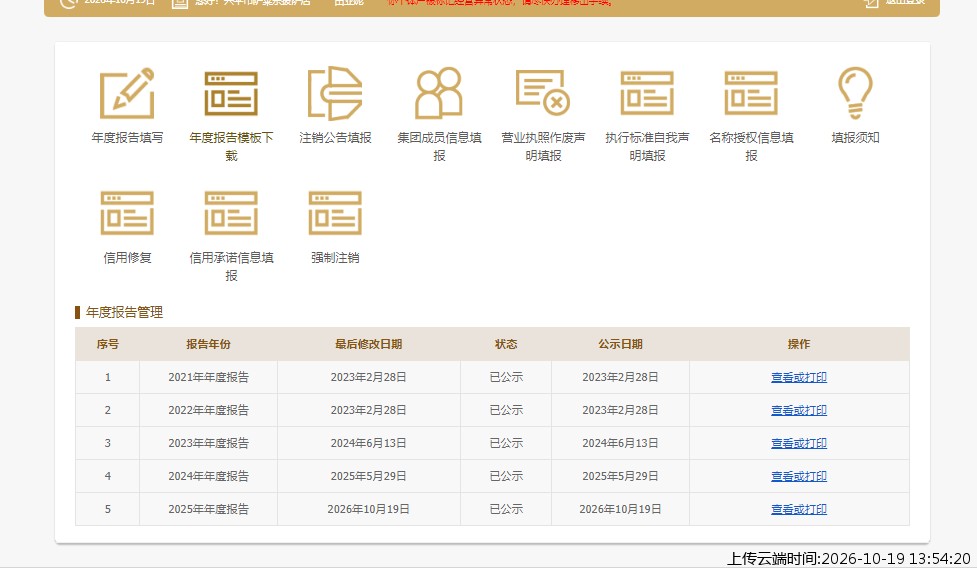Click 已公示 status in 2023 report row
Screen dimensions: 977x572
coord(506,443)
